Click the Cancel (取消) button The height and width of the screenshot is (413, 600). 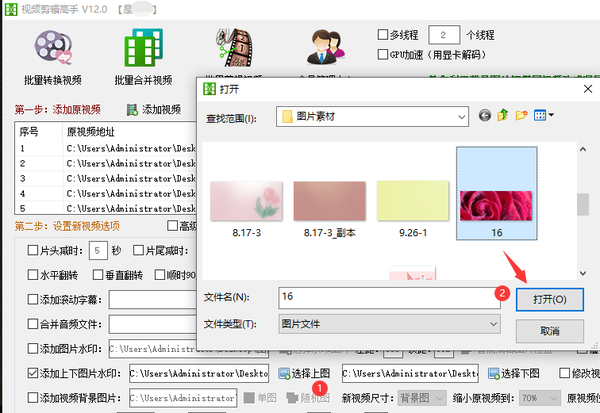(550, 330)
